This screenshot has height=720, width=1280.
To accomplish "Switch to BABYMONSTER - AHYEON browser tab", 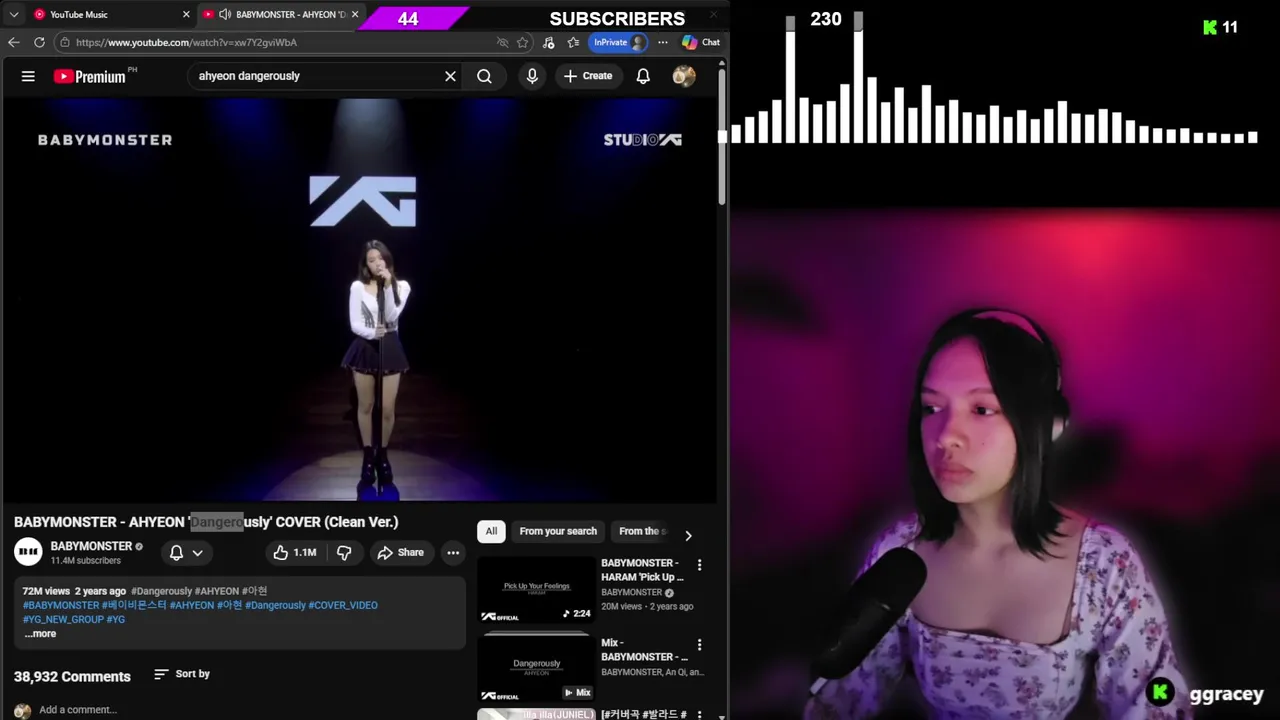I will 282,14.
